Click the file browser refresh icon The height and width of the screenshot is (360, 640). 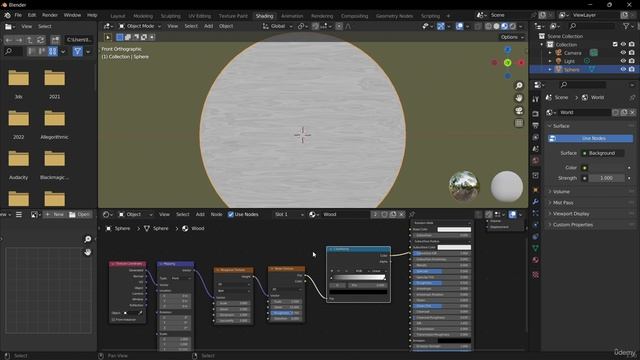pyautogui.click(x=40, y=40)
